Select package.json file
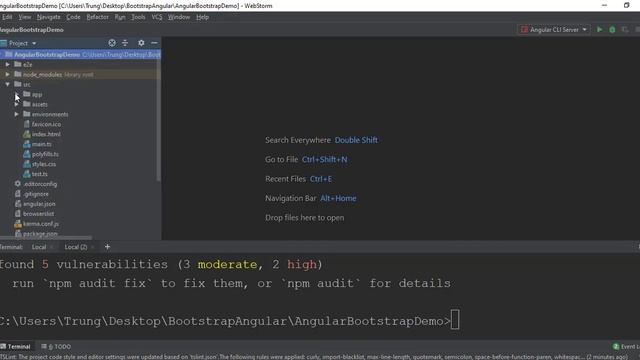Viewport: 640px width, 360px height. click(40, 233)
